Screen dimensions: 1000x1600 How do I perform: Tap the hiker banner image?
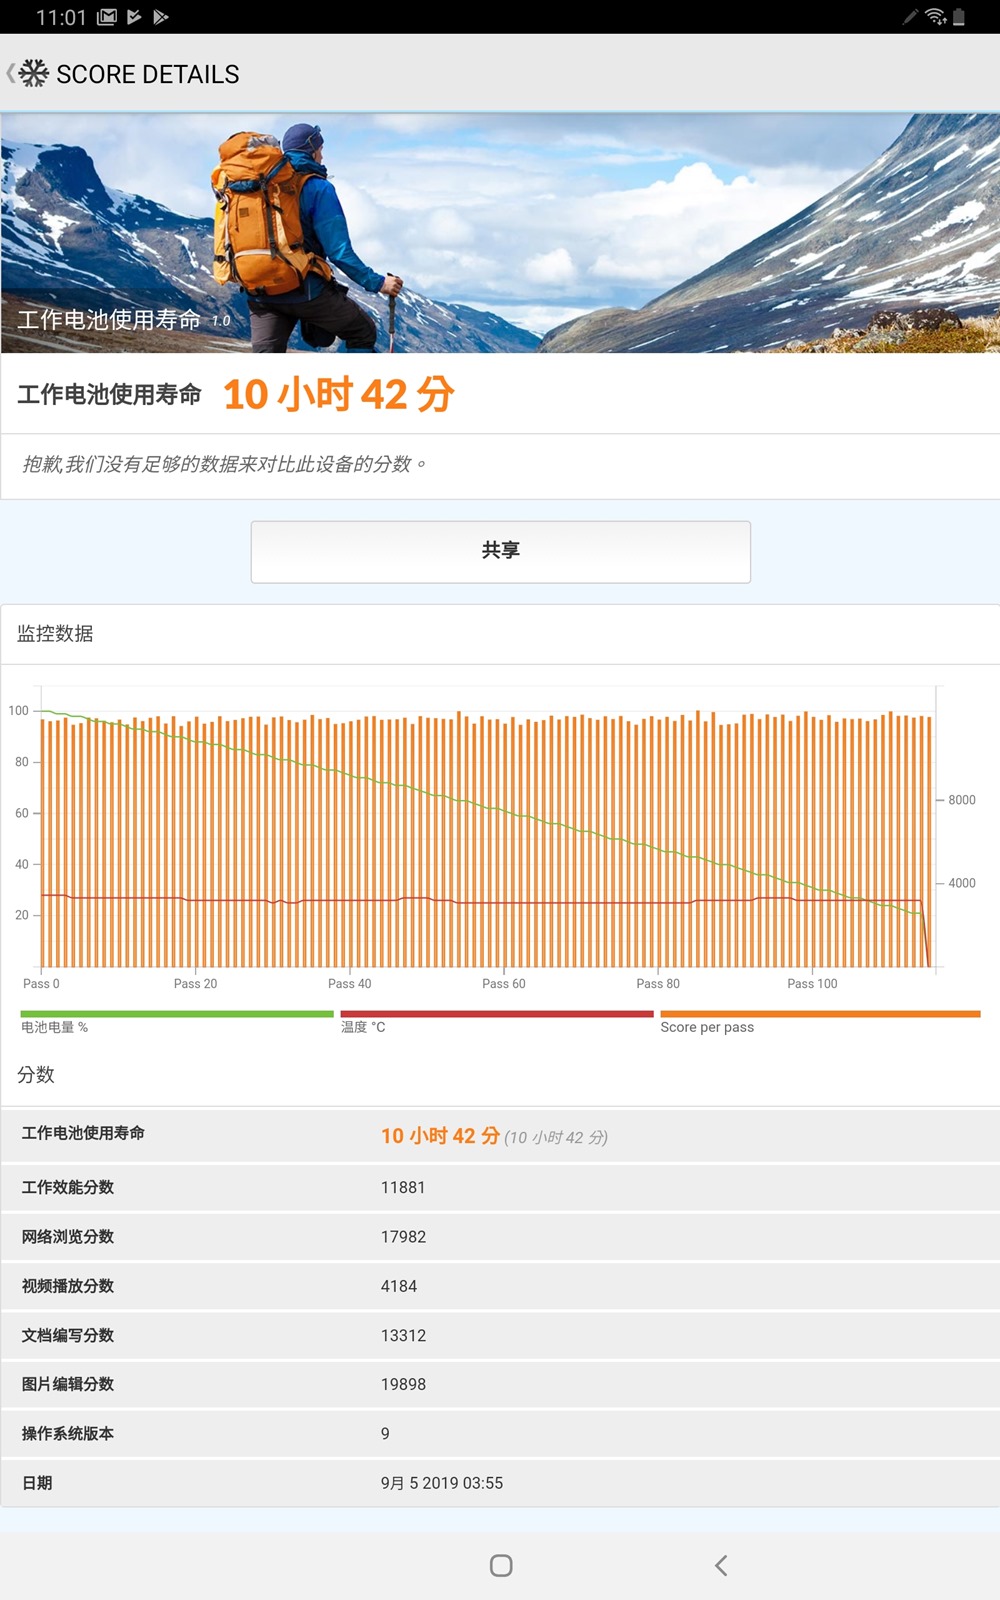(x=500, y=232)
